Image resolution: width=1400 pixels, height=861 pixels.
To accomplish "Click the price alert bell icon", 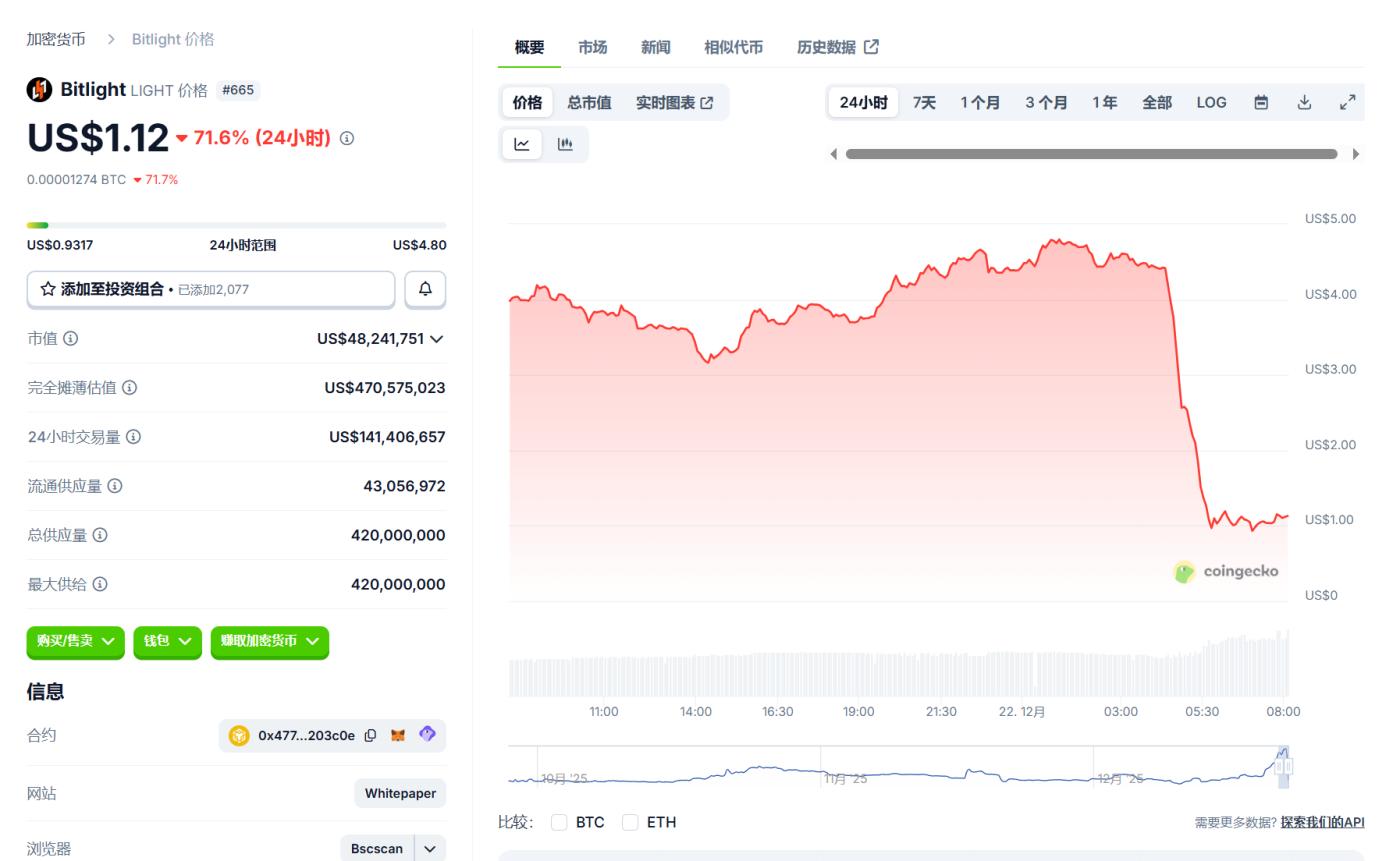I will [425, 289].
